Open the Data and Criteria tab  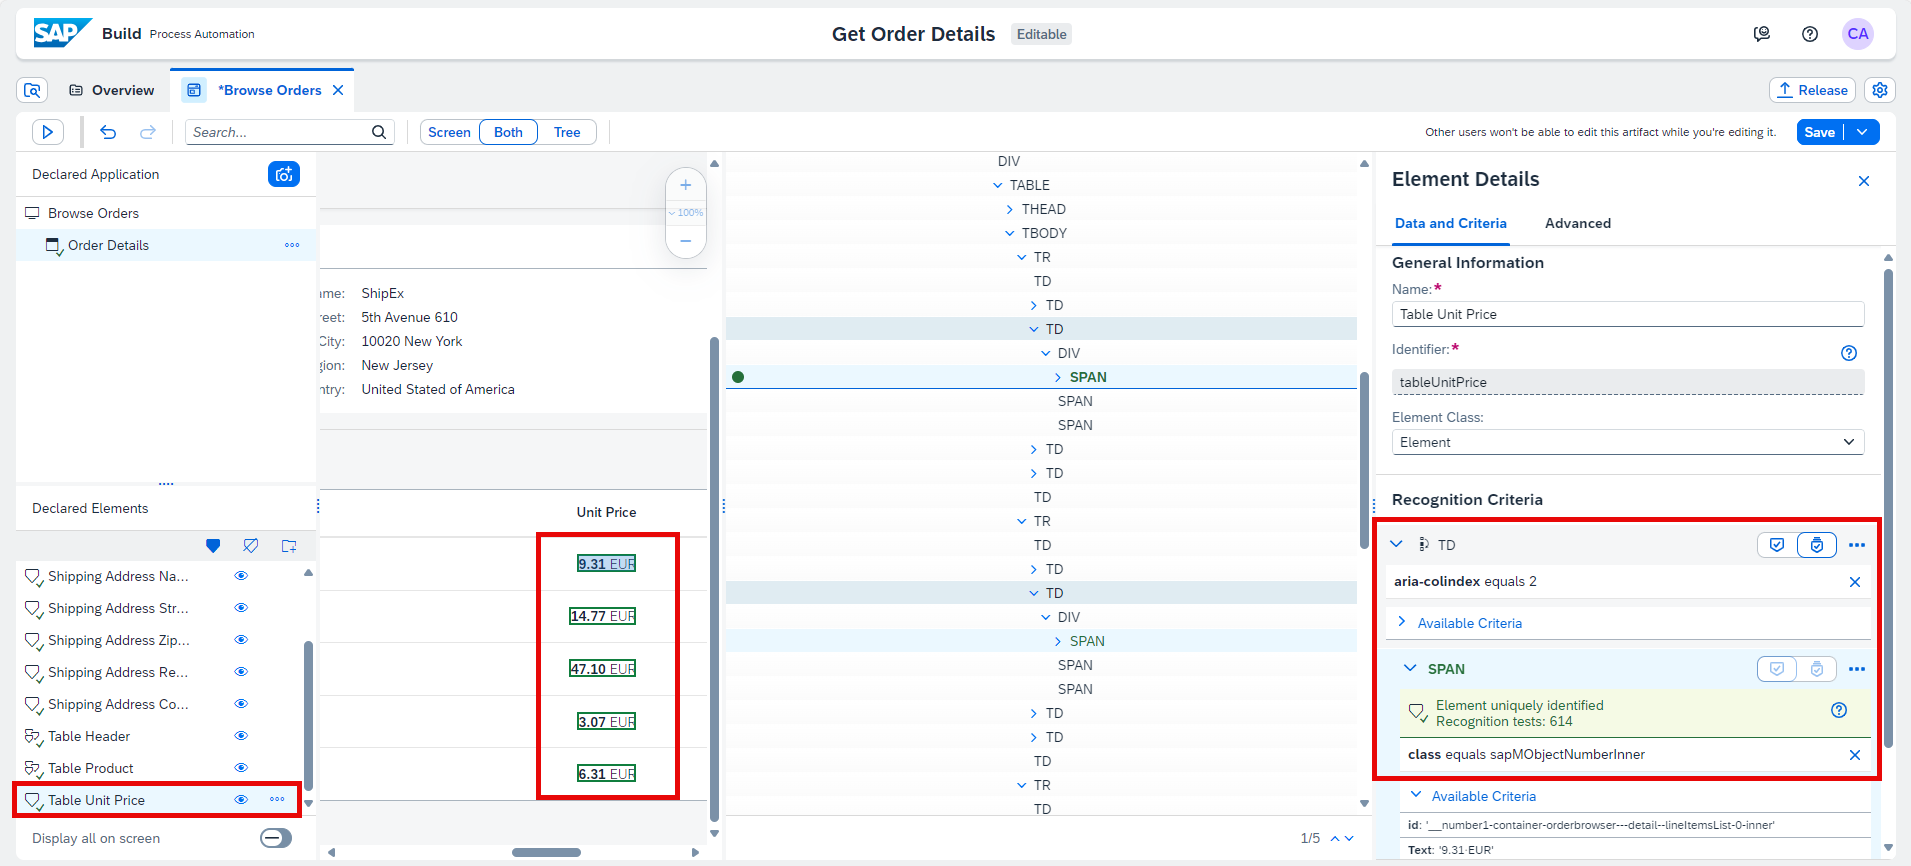pos(1451,223)
